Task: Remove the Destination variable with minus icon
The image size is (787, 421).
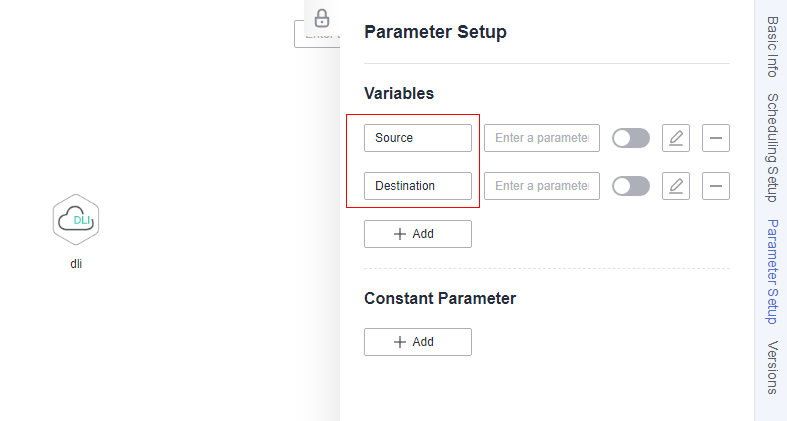Action: pyautogui.click(x=716, y=186)
